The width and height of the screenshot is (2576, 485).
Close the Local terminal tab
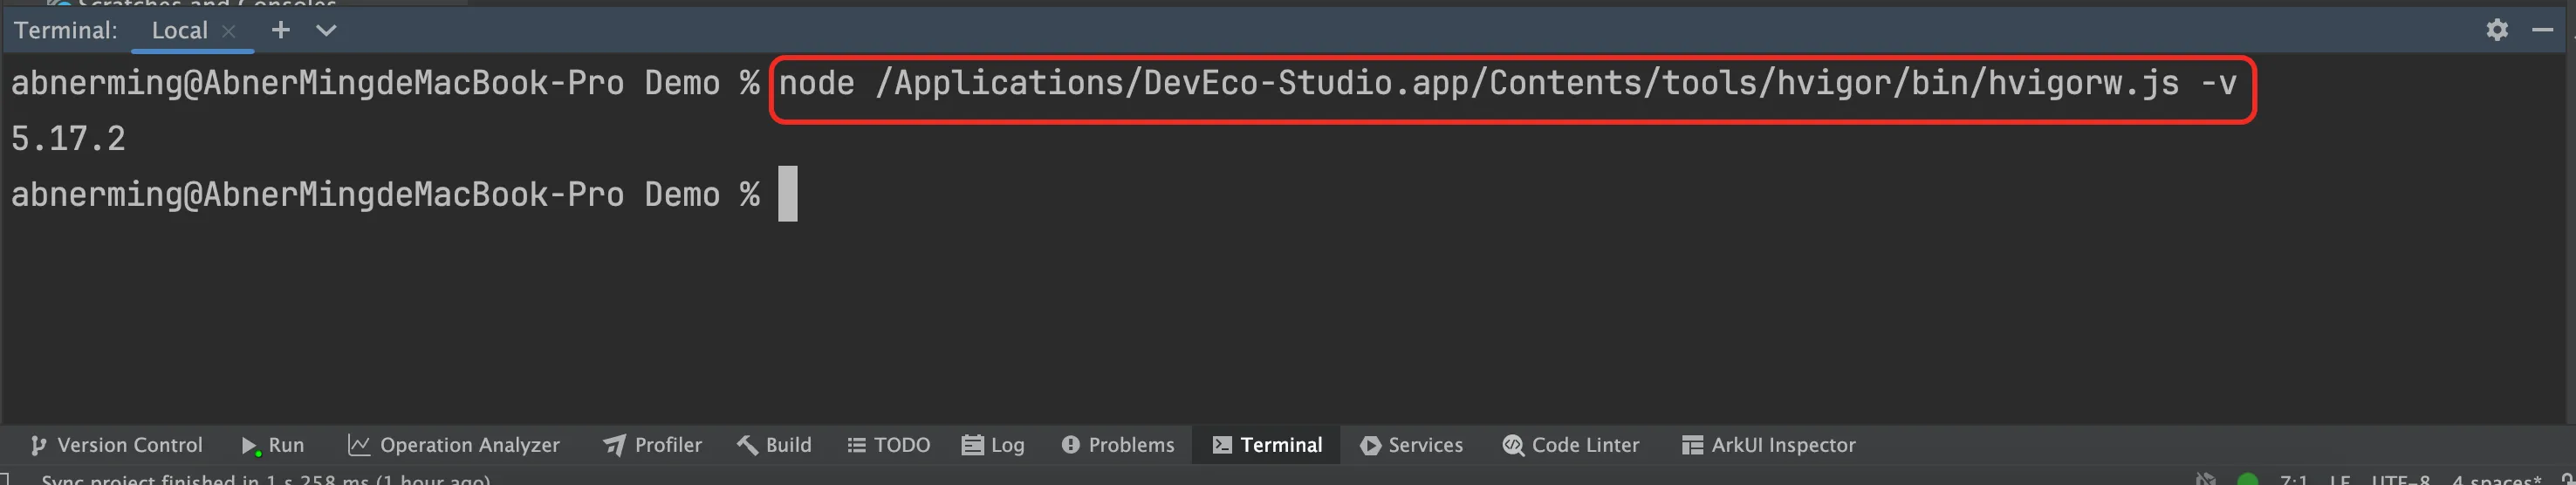coord(229,31)
